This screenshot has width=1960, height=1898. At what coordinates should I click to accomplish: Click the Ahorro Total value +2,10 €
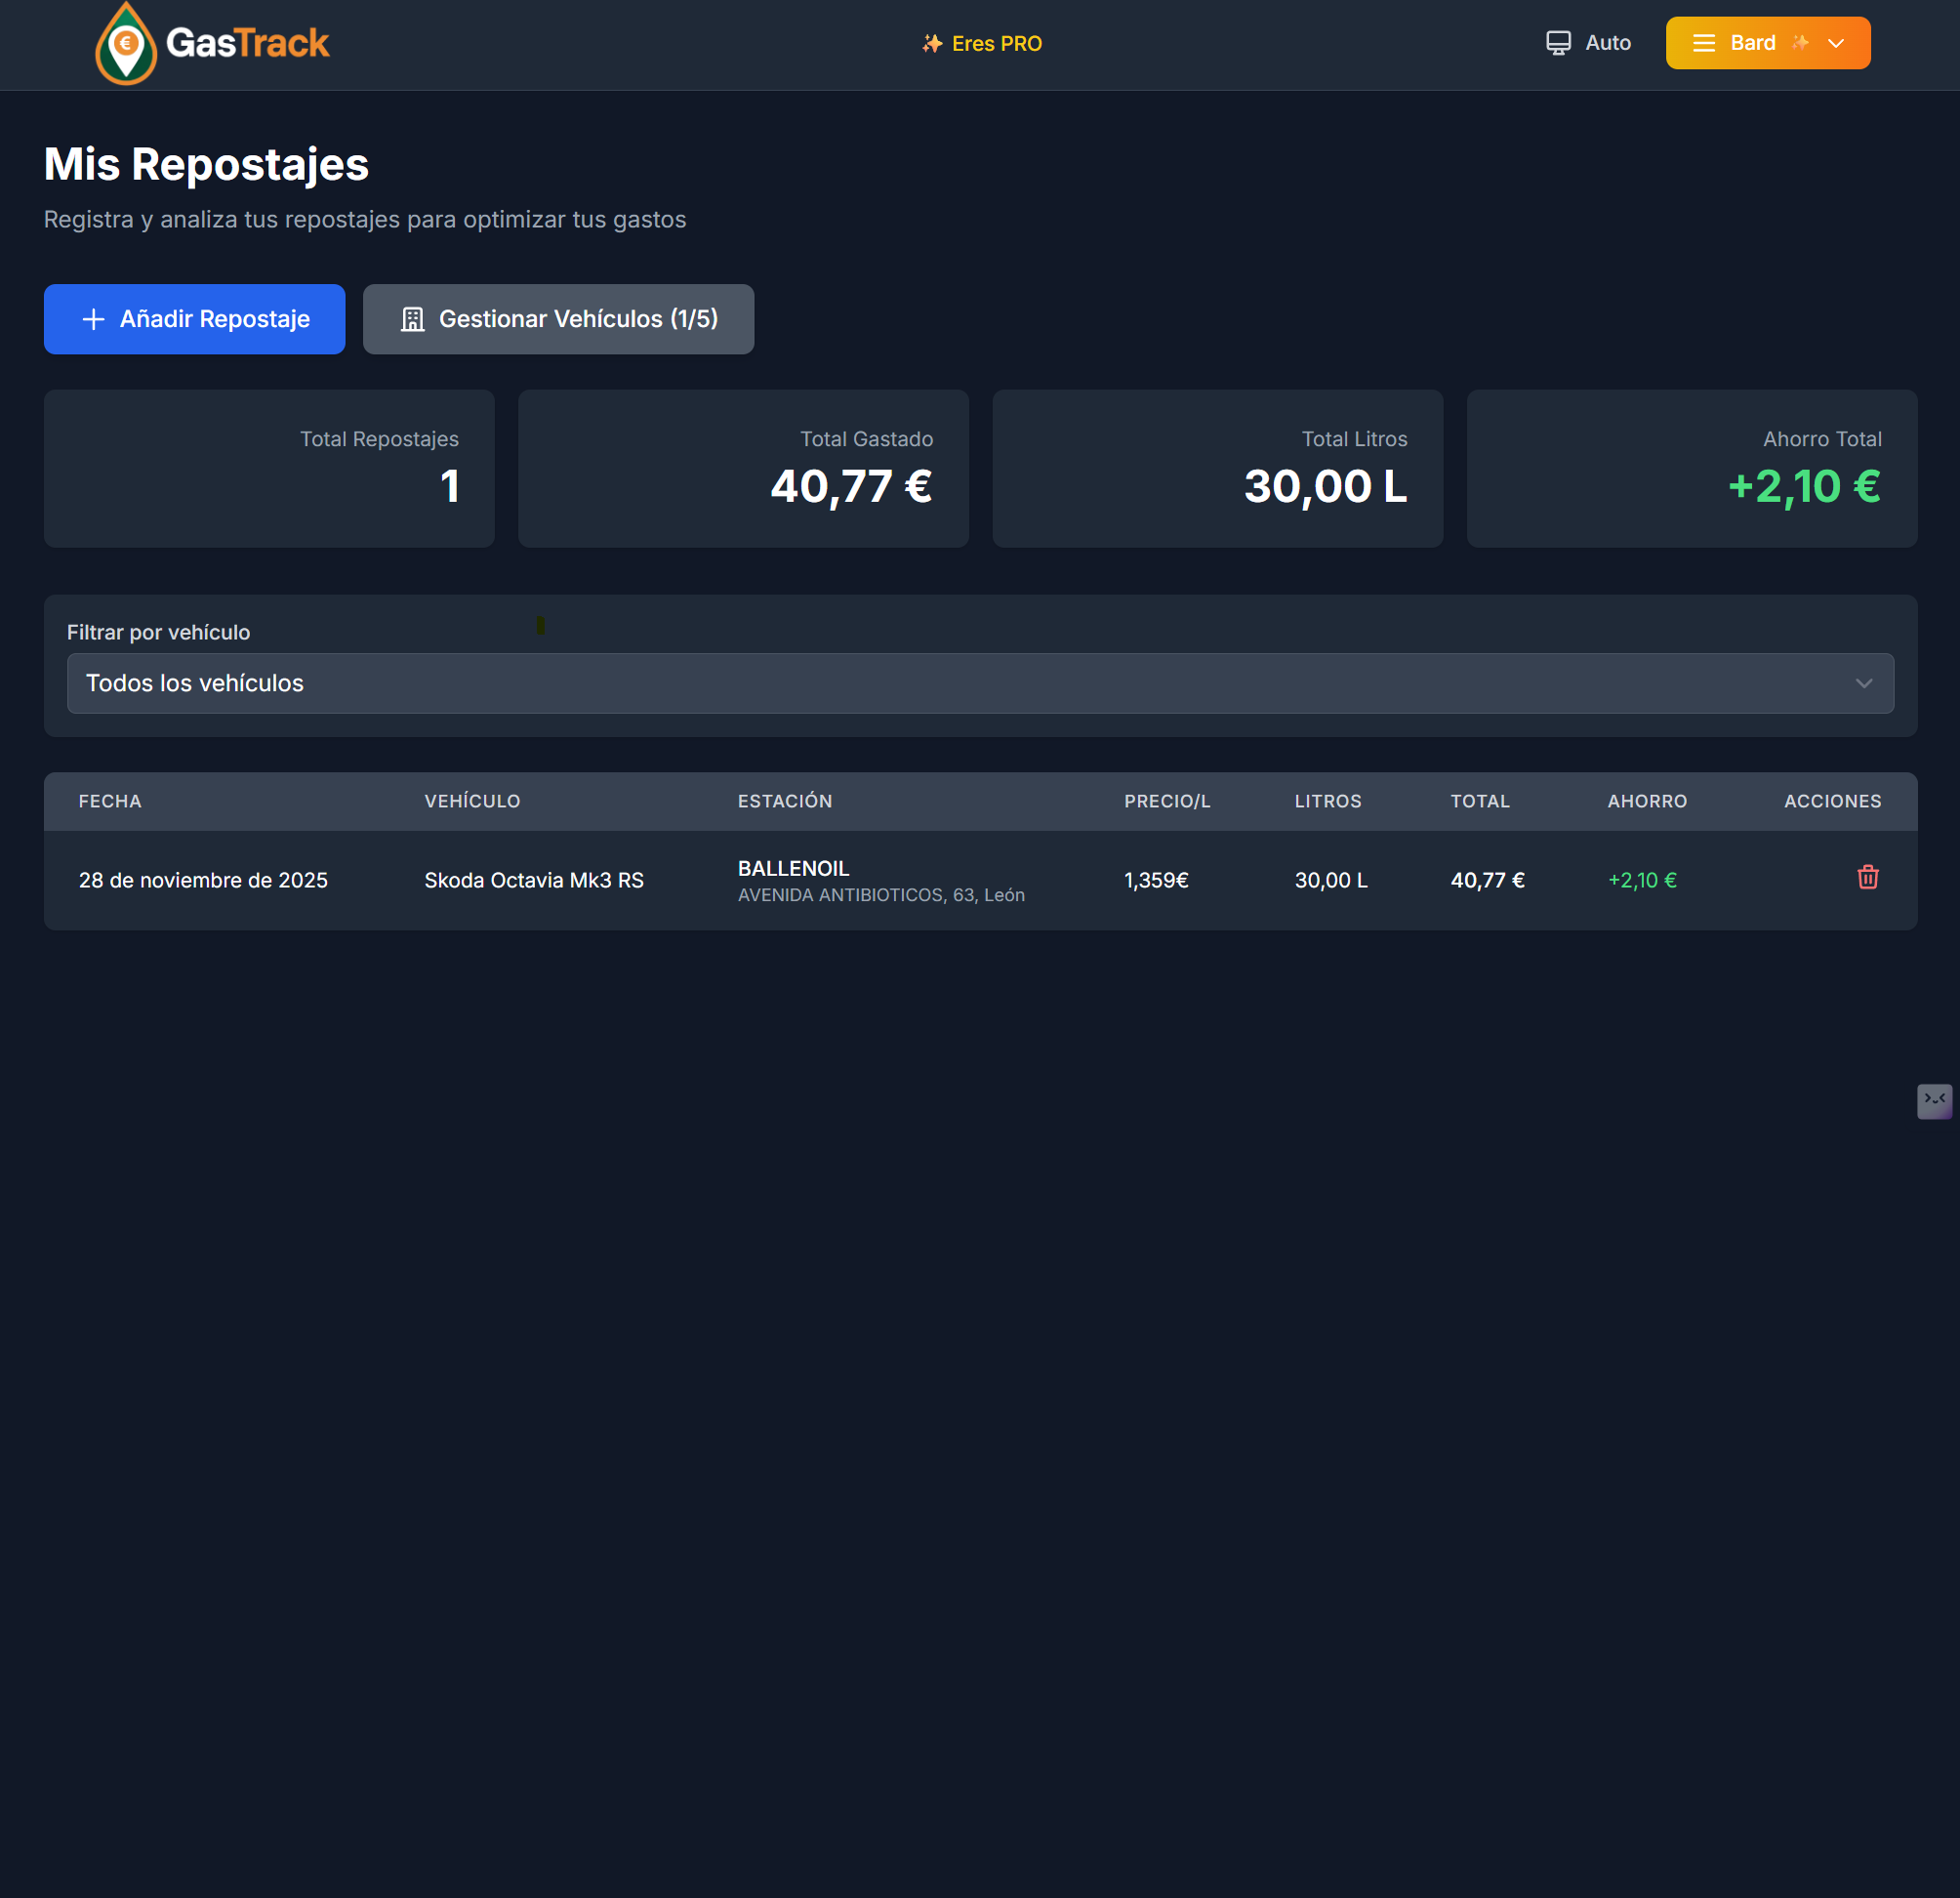[1804, 486]
